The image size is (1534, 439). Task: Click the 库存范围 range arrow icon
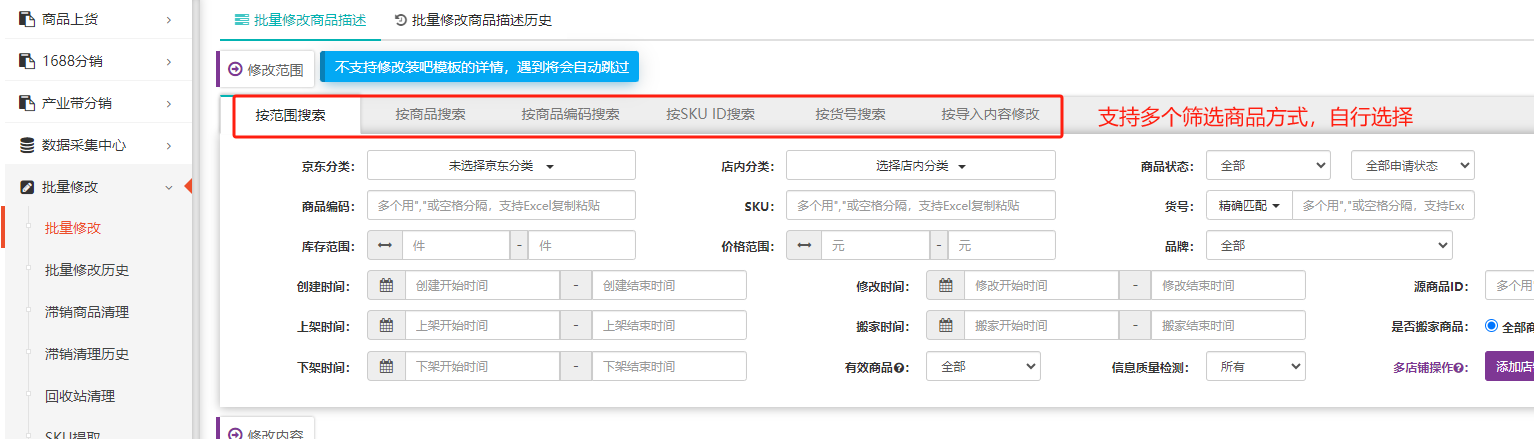(385, 246)
